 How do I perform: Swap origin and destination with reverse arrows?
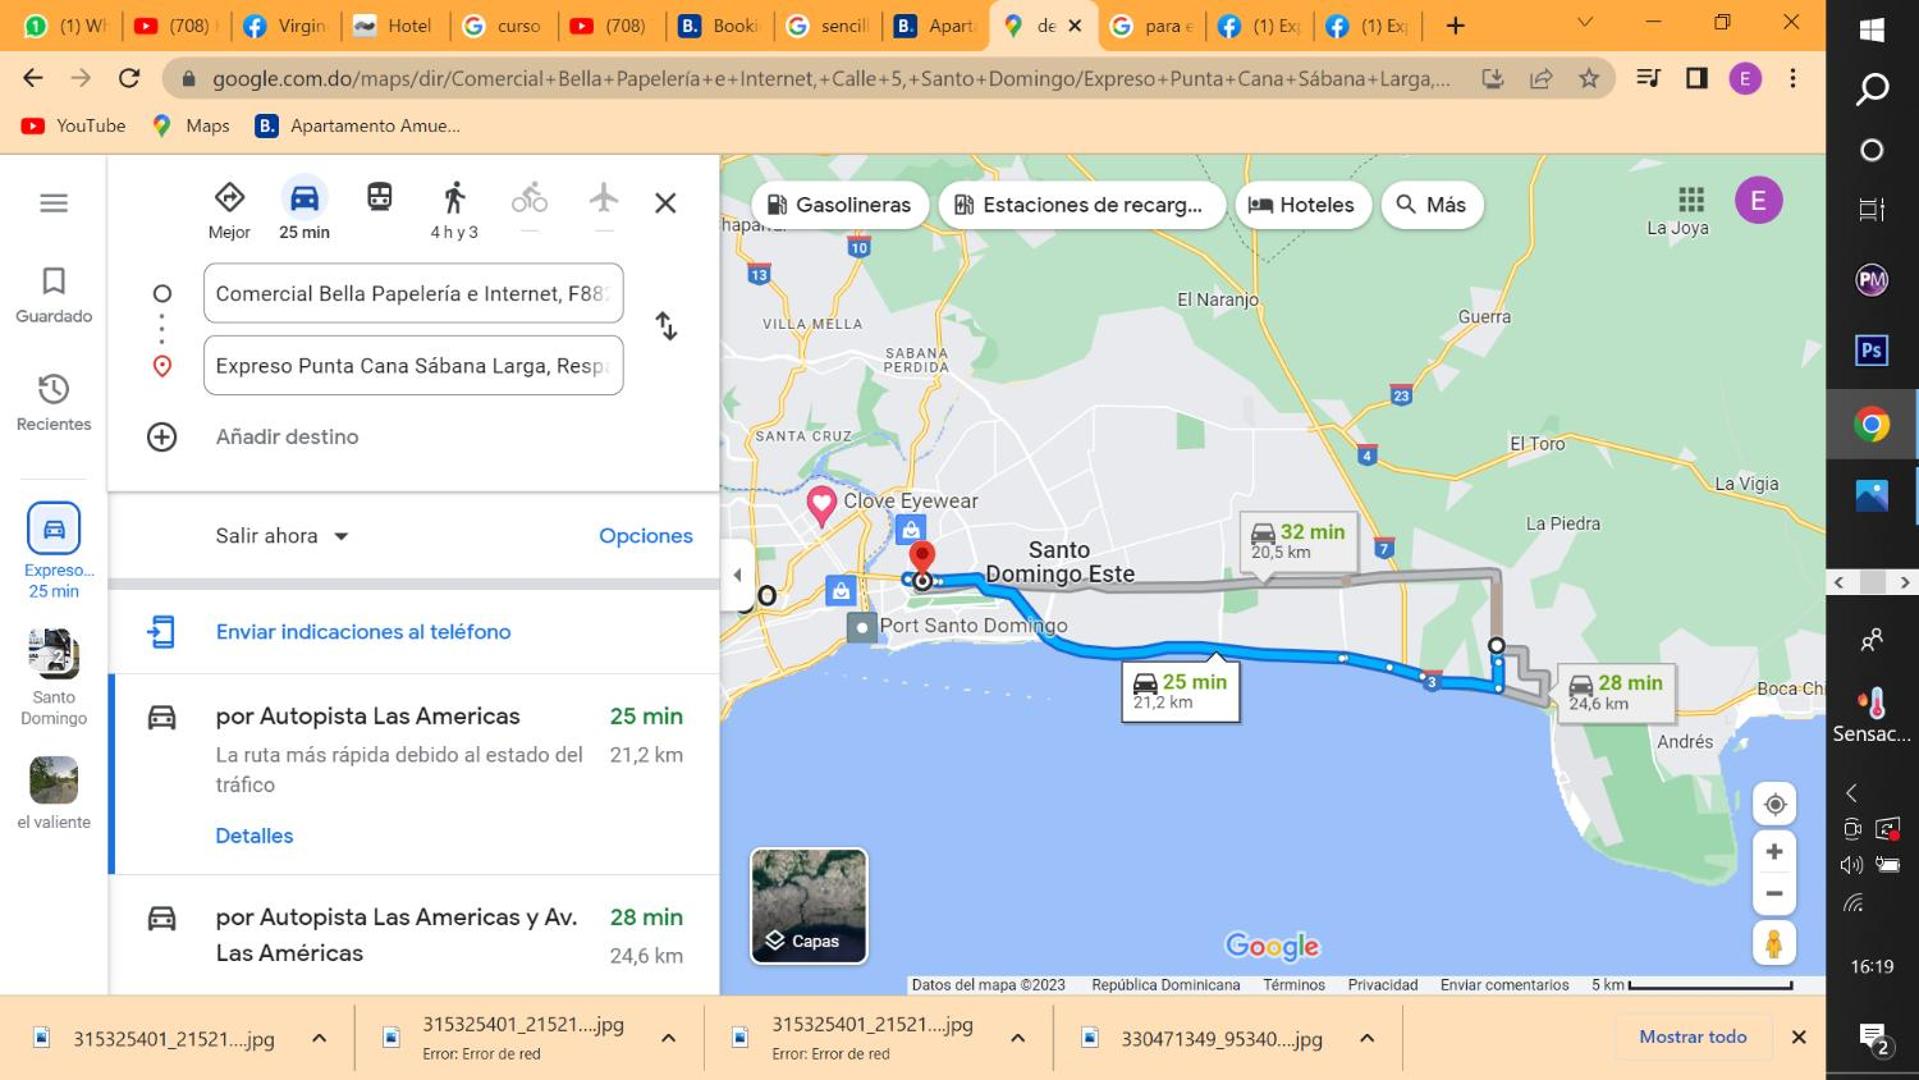[x=666, y=326]
